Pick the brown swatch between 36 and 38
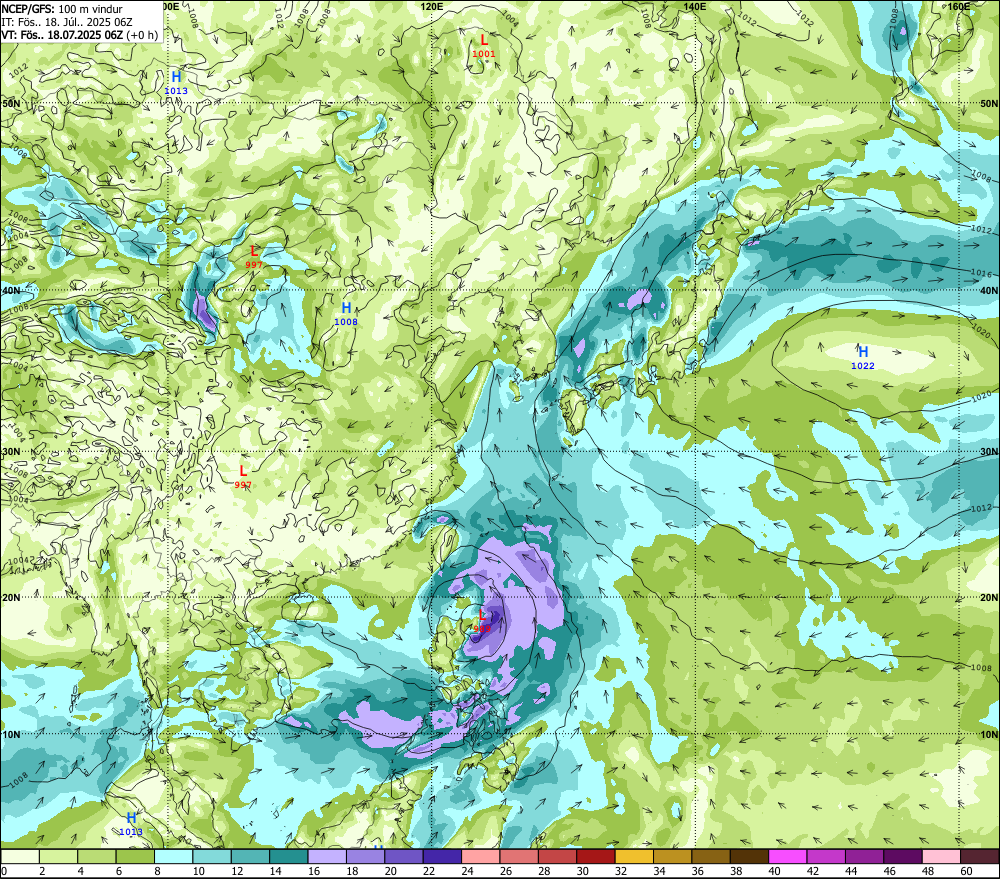1000x879 pixels. coord(710,856)
